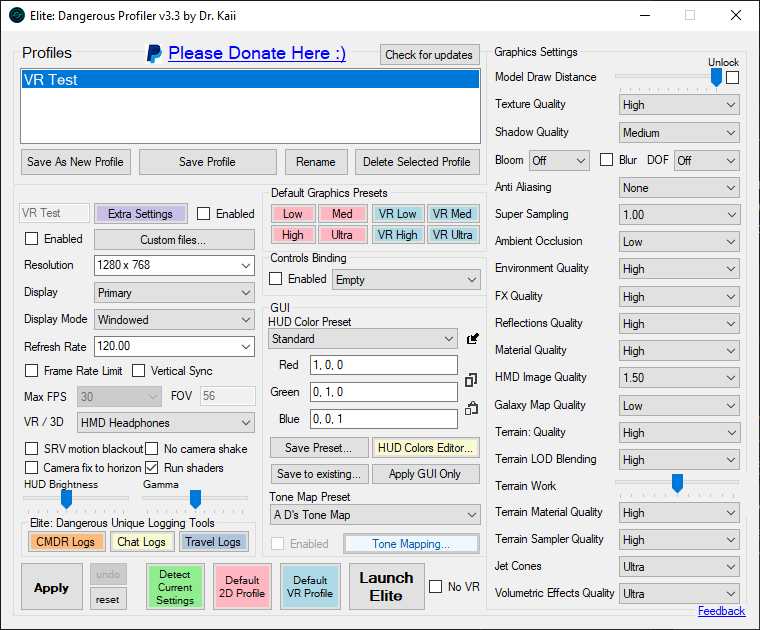The image size is (760, 630).
Task: Open the Super Sampling dropdown
Action: pyautogui.click(x=679, y=215)
